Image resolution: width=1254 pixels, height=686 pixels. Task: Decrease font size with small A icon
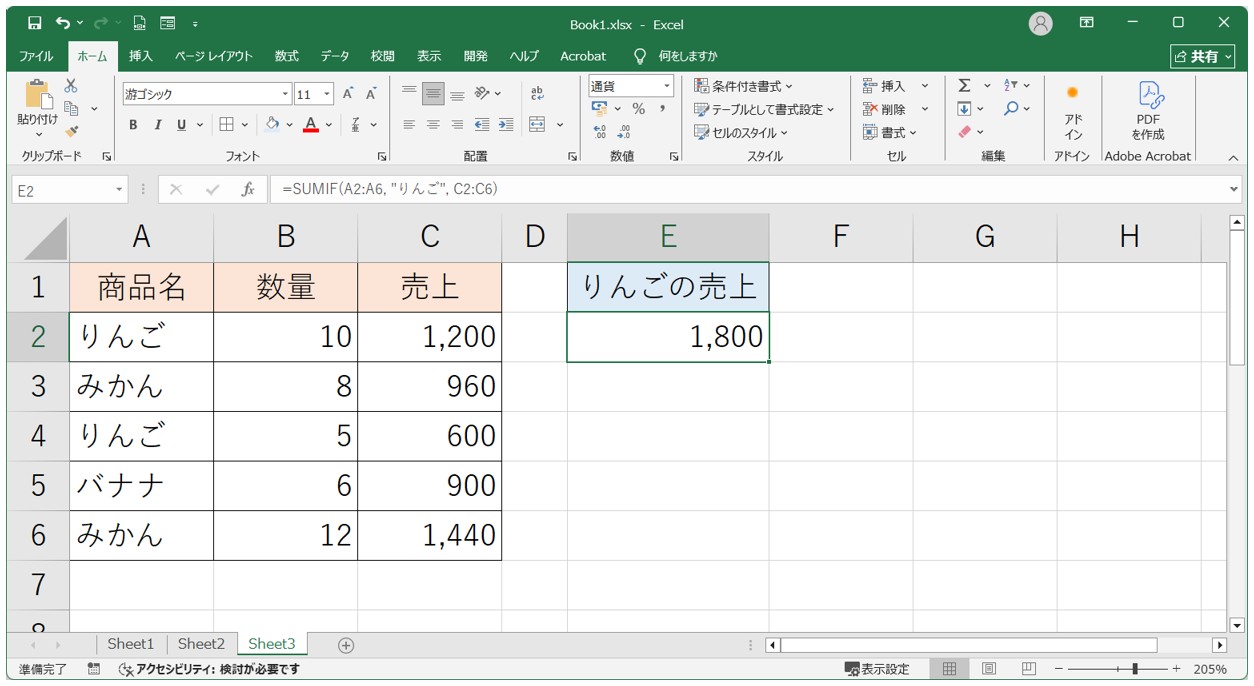coord(371,94)
